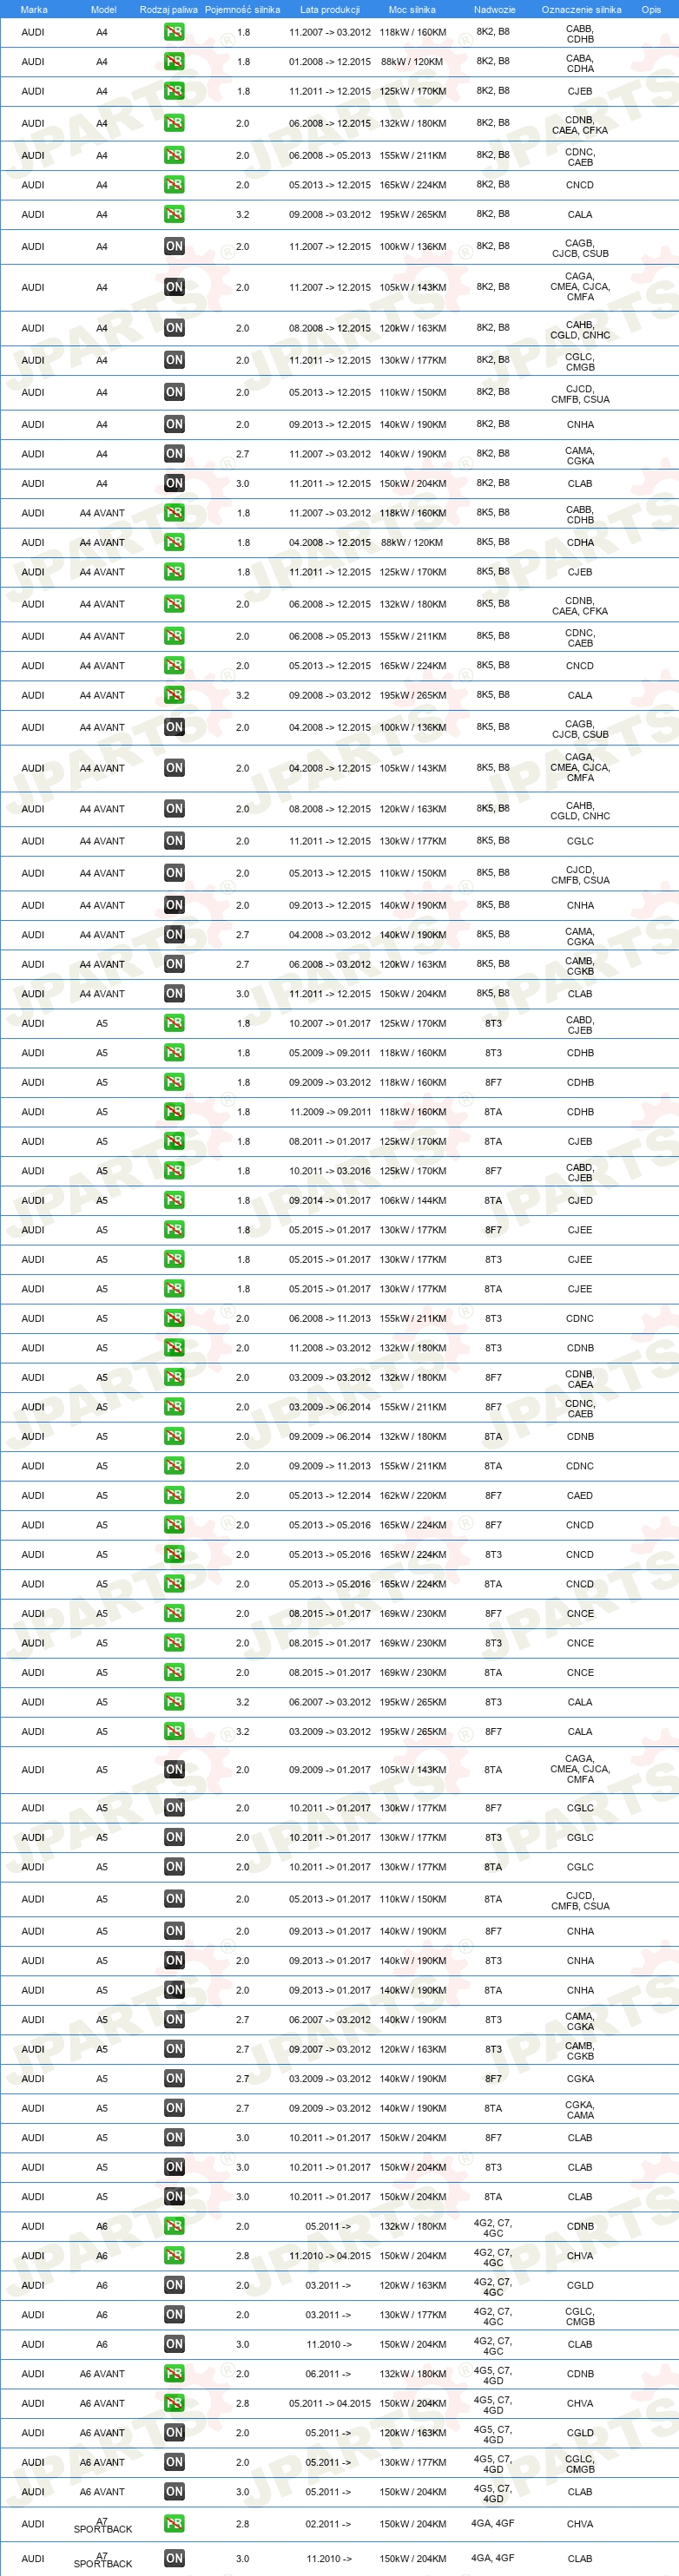Screen dimensions: 679x2576
Task: Click engine code CAED in A5 row
Action: pyautogui.click(x=580, y=1496)
